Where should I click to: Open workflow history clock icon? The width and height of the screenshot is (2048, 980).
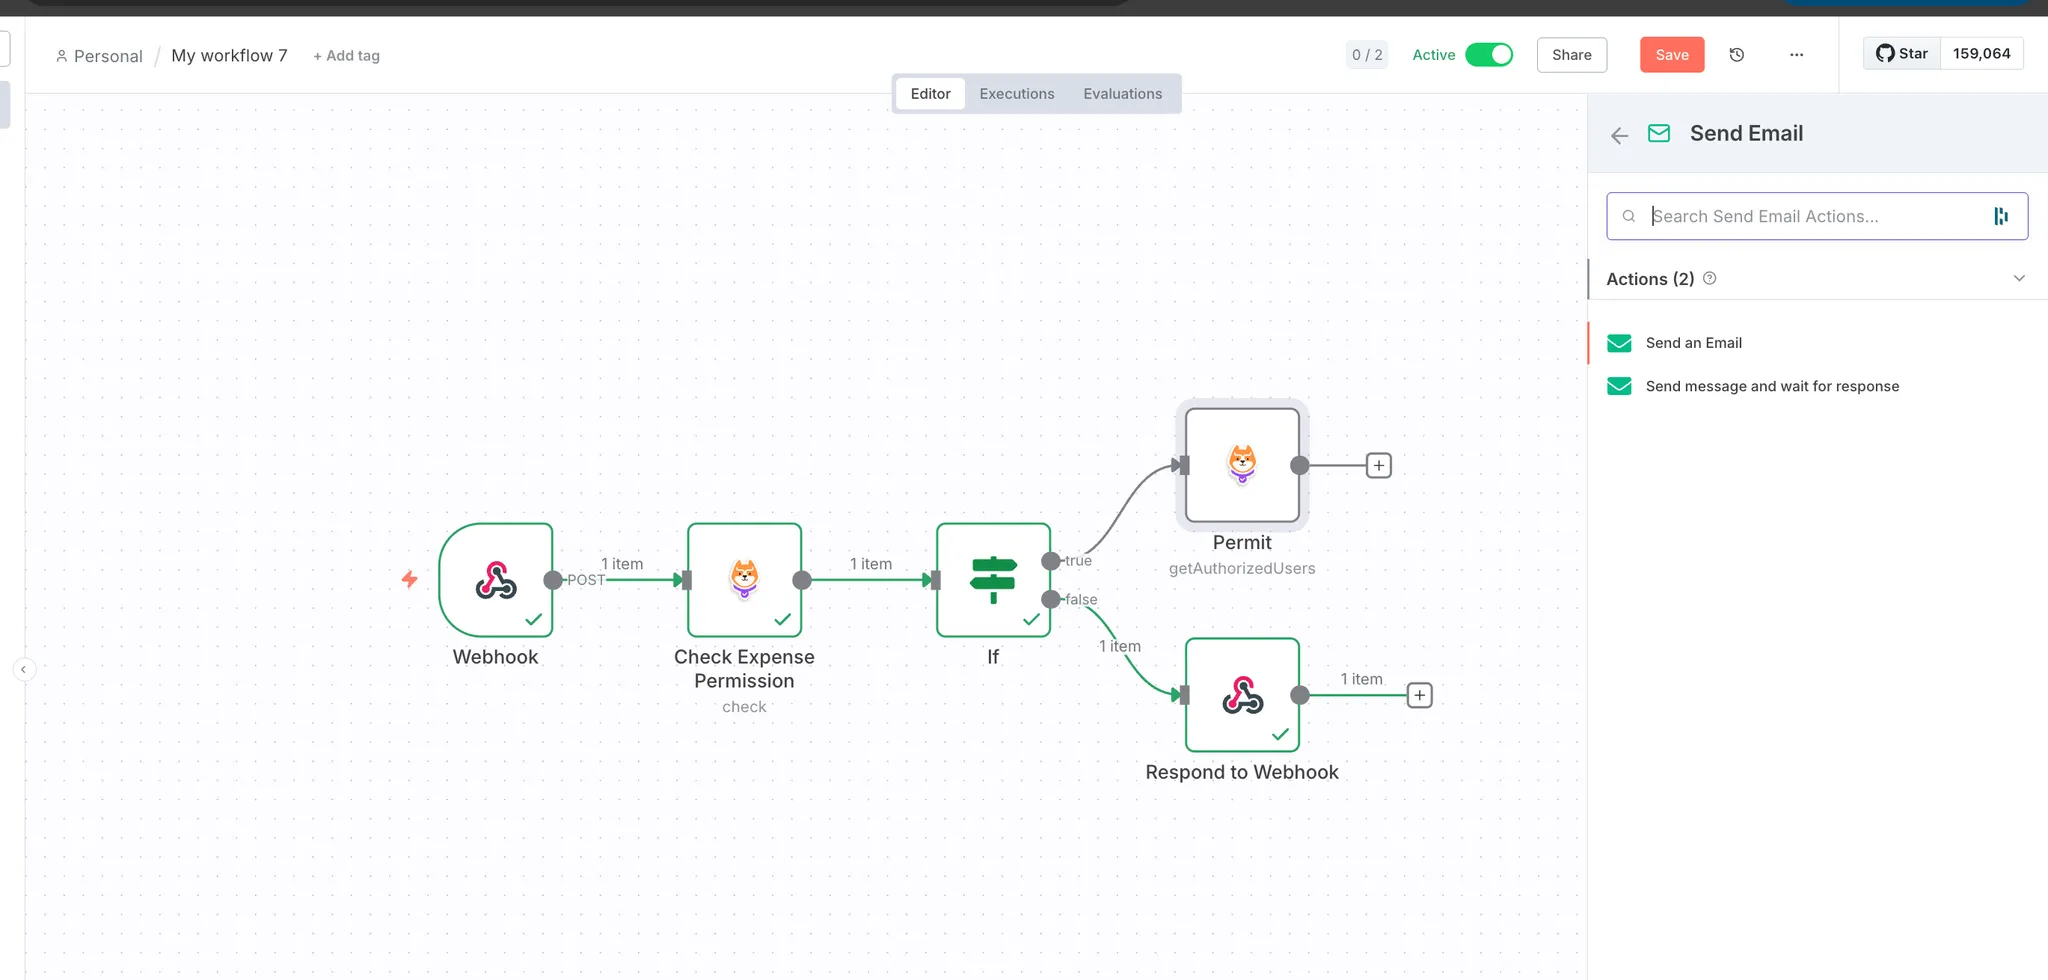[1737, 55]
